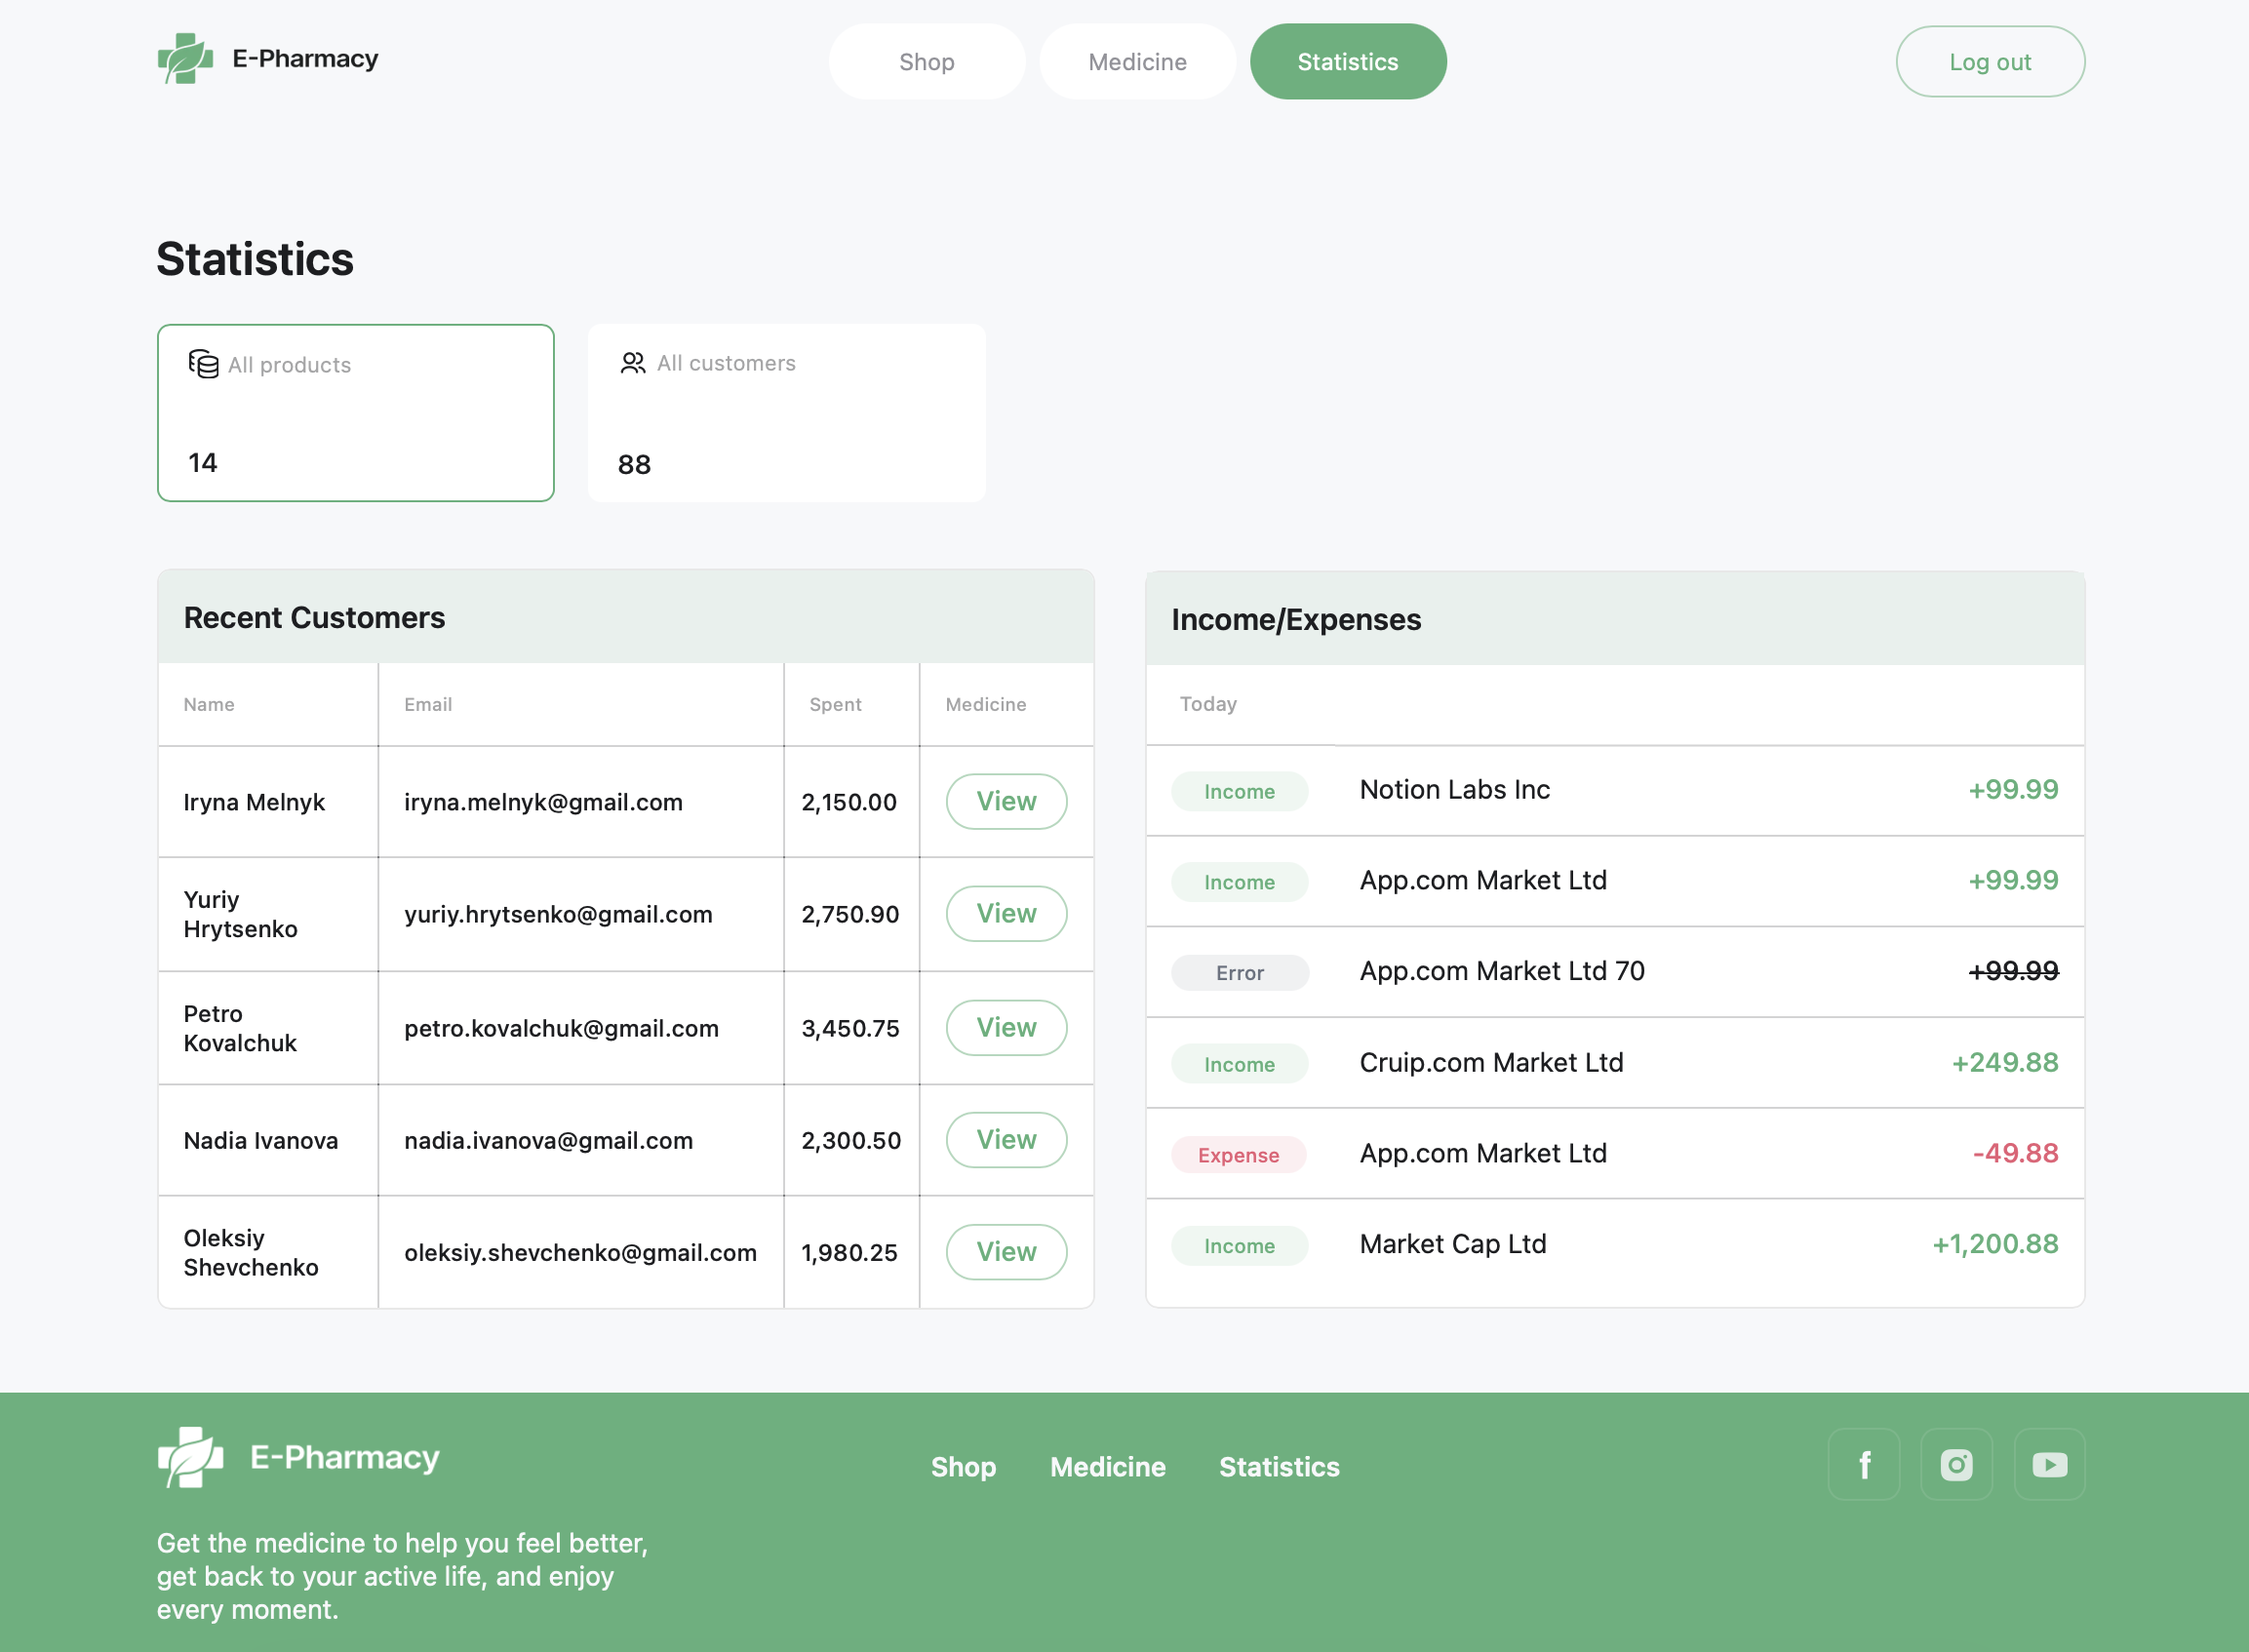
Task: Click the Spent column header
Action: 835,705
